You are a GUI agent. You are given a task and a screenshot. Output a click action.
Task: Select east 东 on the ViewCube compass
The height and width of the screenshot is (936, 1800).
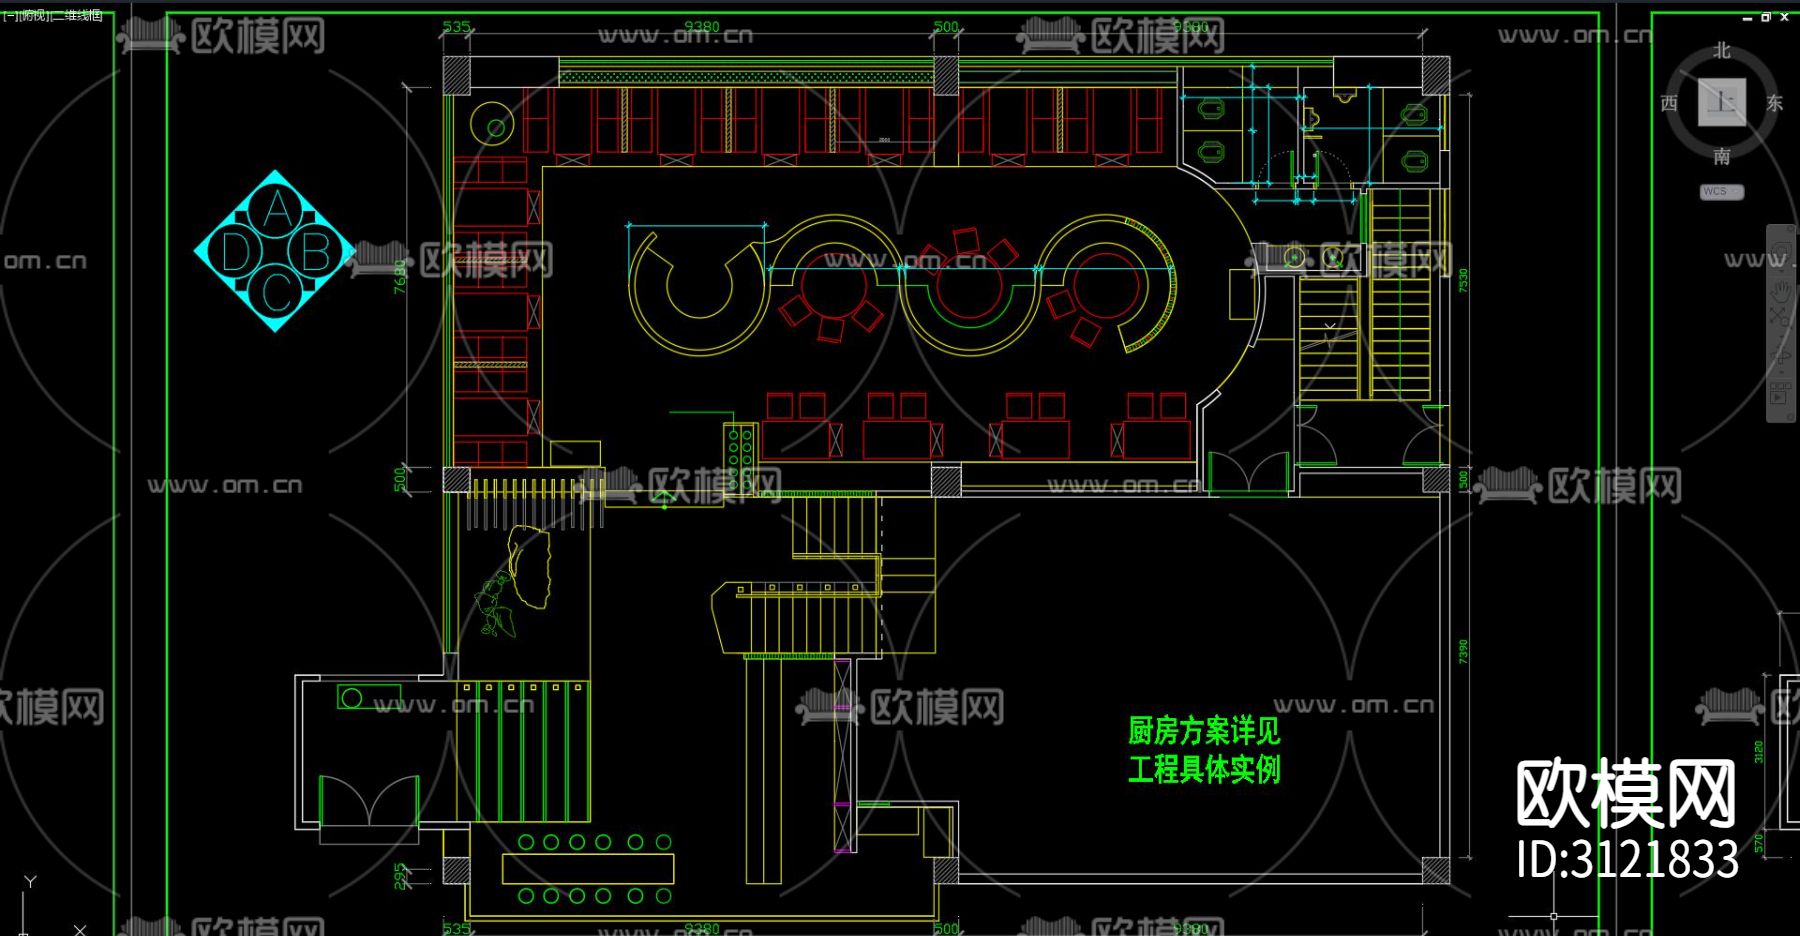(1775, 103)
